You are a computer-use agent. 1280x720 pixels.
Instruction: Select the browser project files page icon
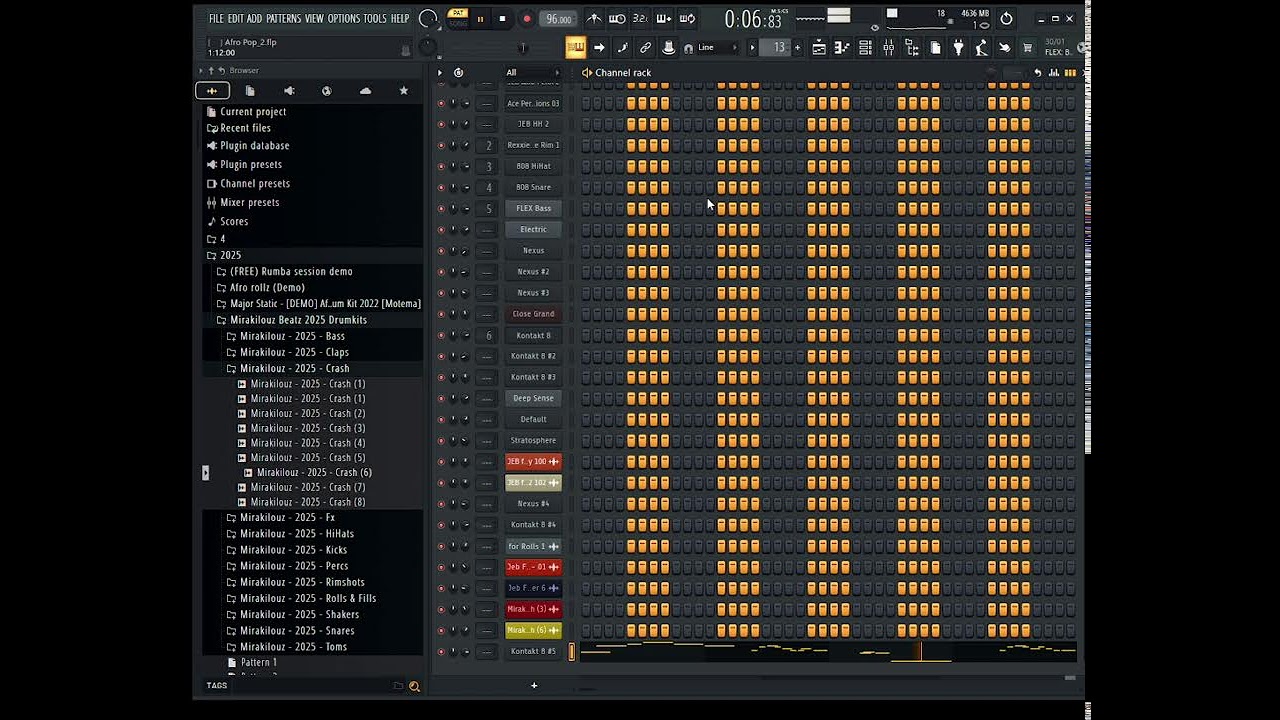(x=250, y=91)
